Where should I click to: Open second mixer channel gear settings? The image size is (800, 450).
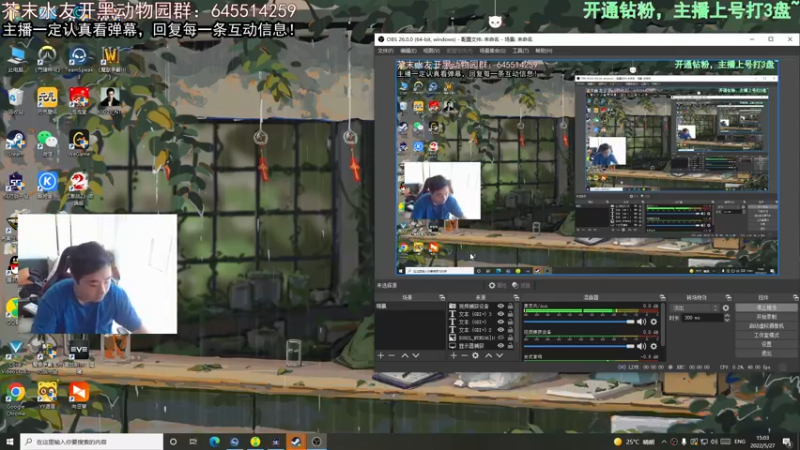tap(654, 346)
